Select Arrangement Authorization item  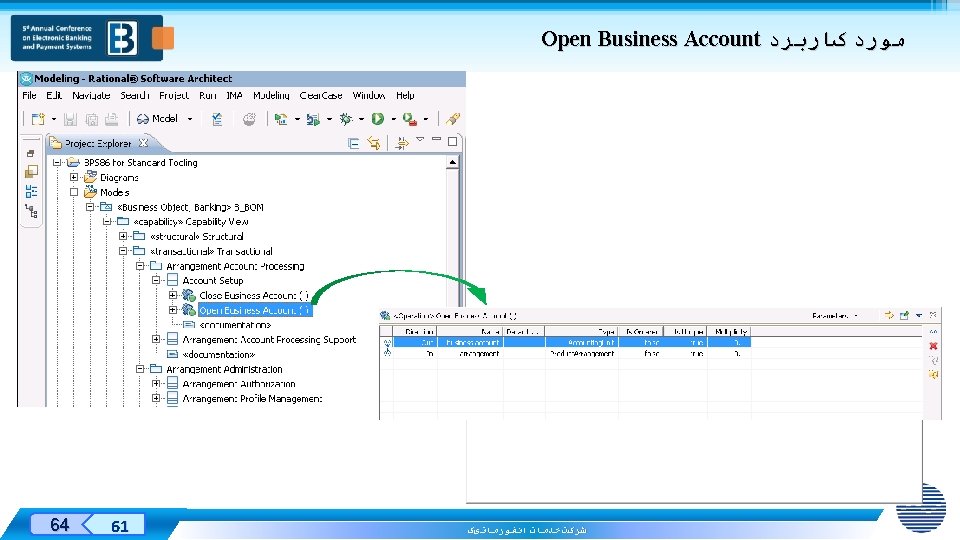point(239,384)
